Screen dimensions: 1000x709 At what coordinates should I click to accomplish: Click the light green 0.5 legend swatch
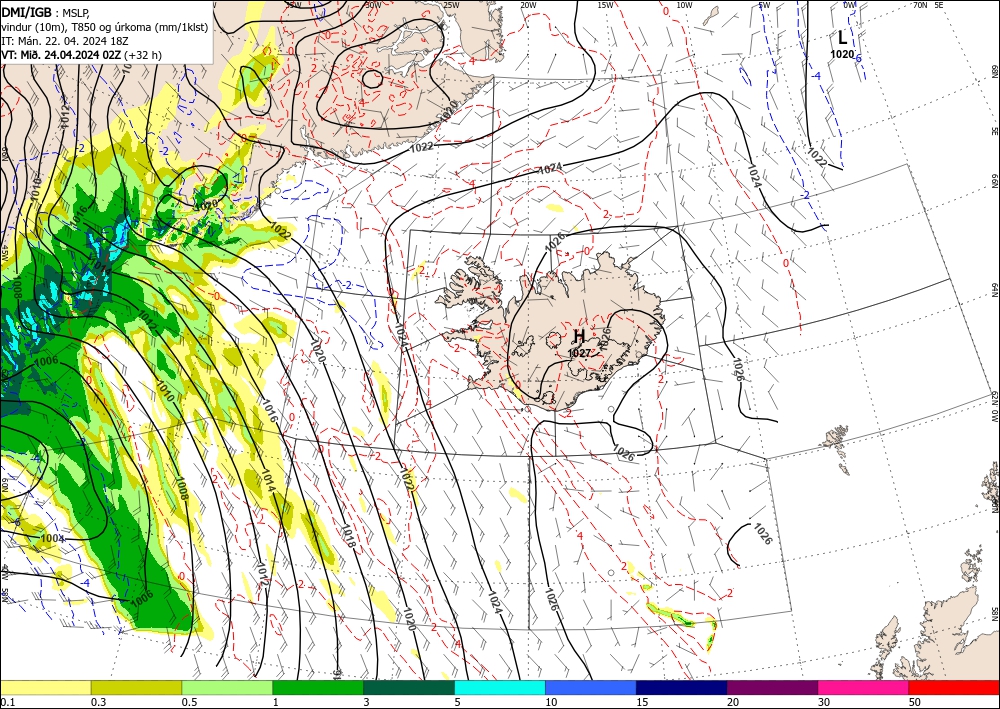[x=227, y=687]
